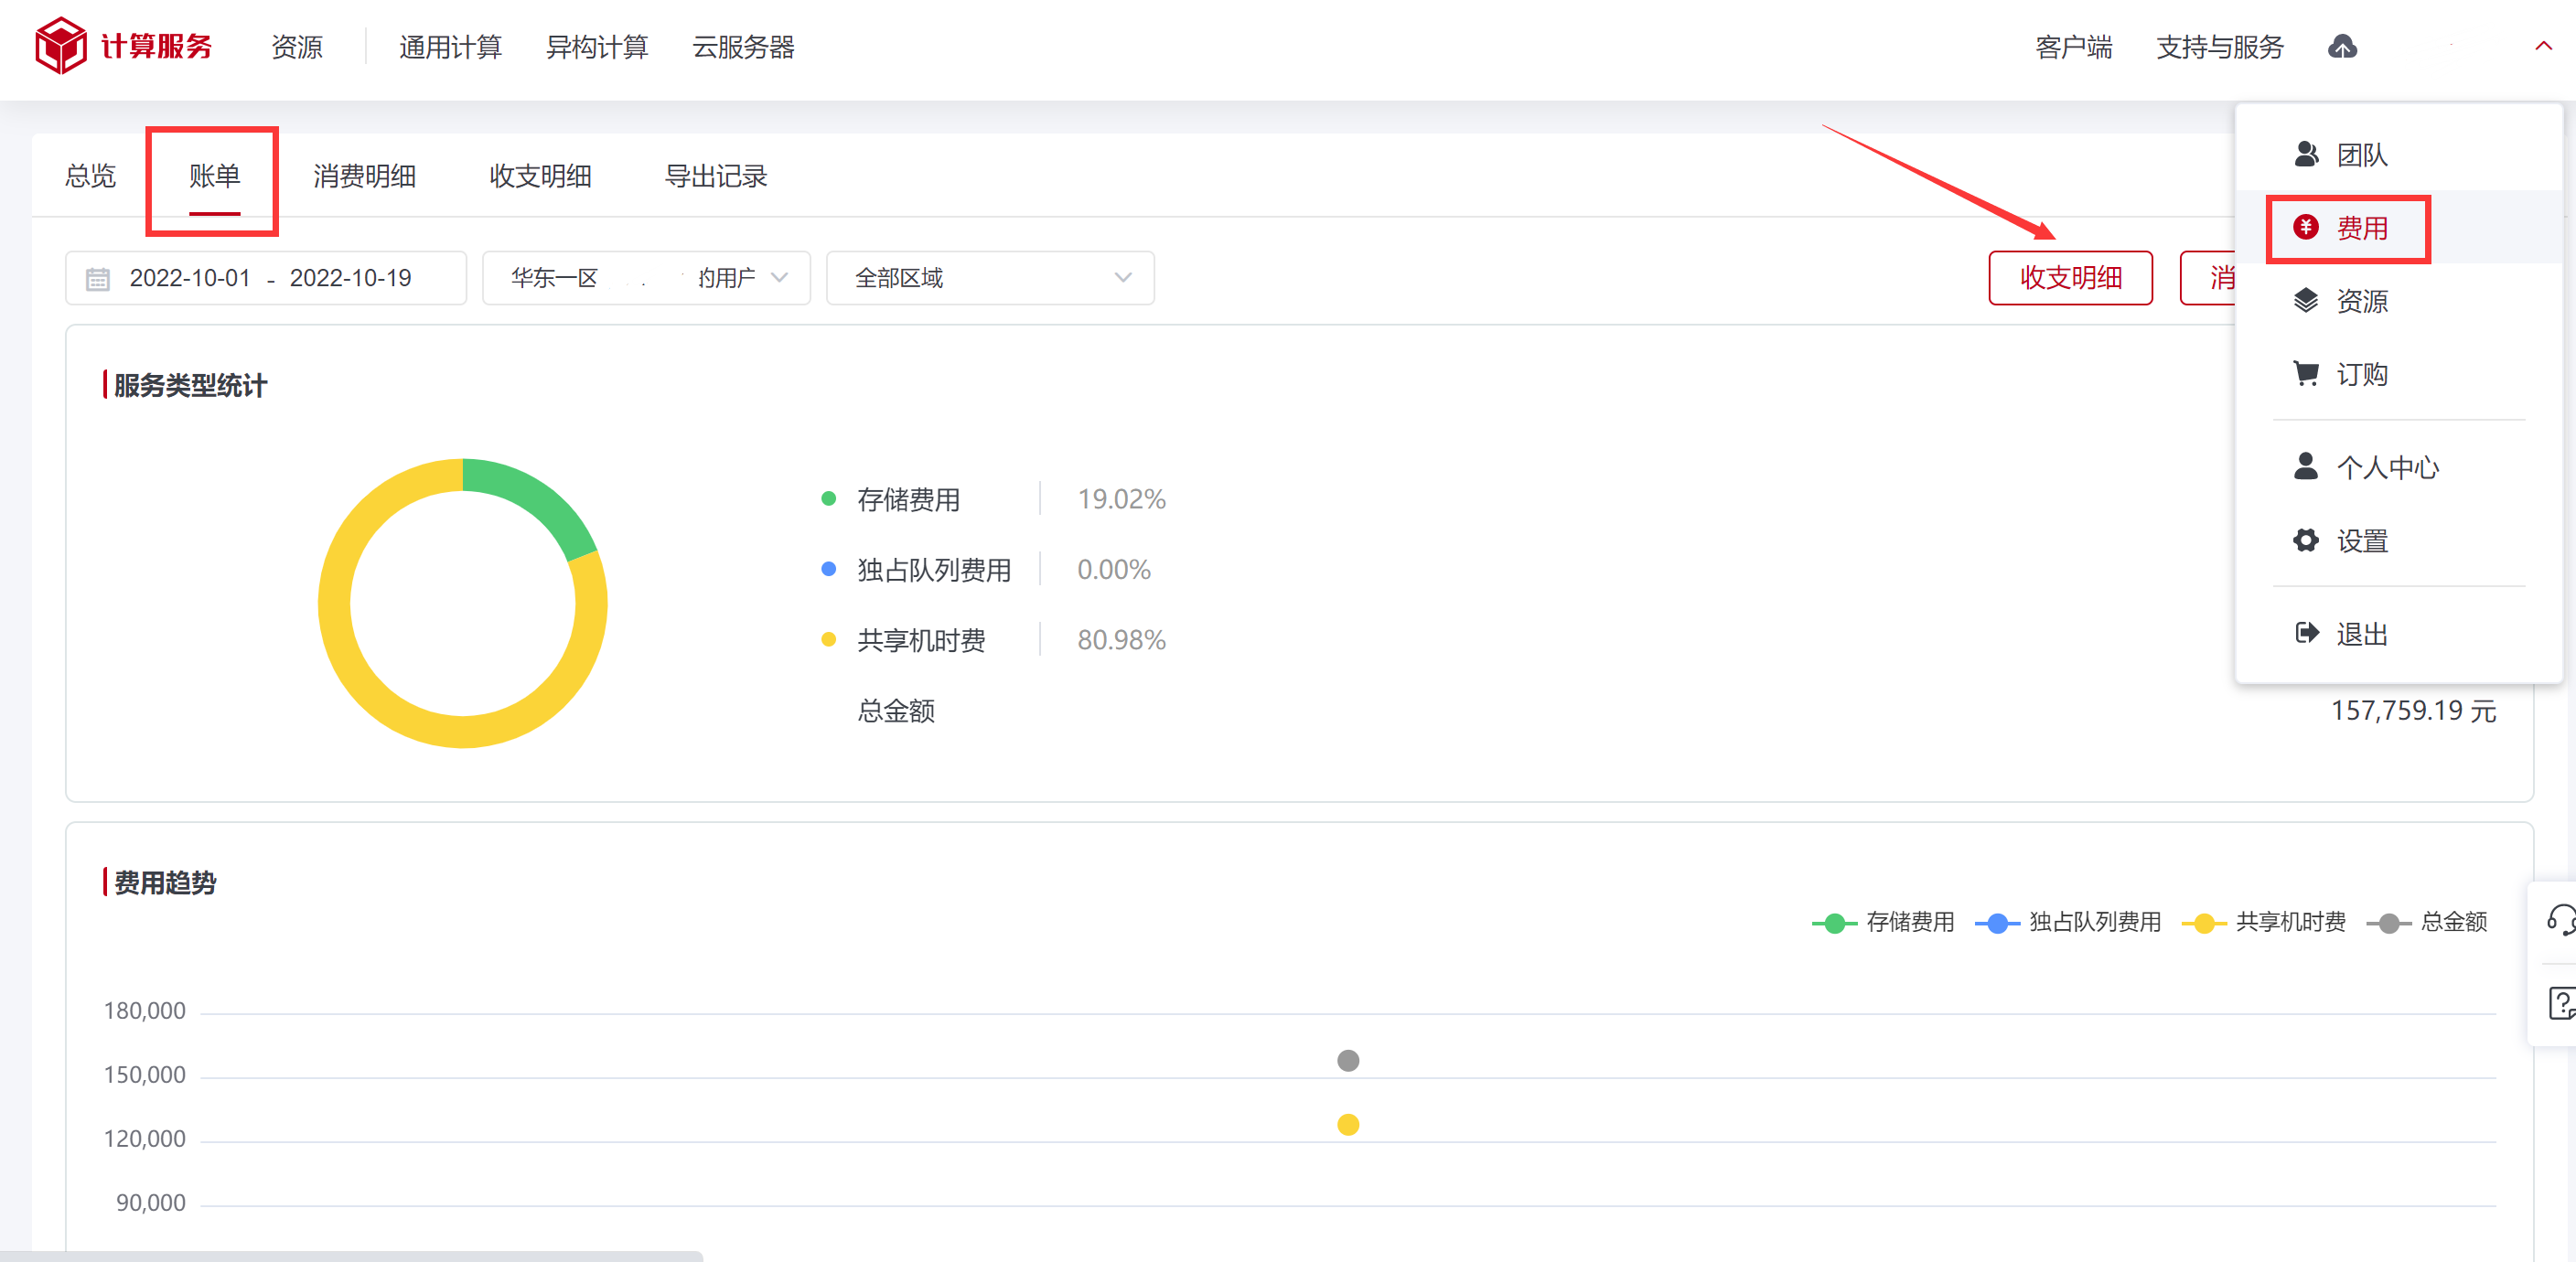Open the help question icon on the right edge
Screen dimensions: 2576x1262
2562,1003
